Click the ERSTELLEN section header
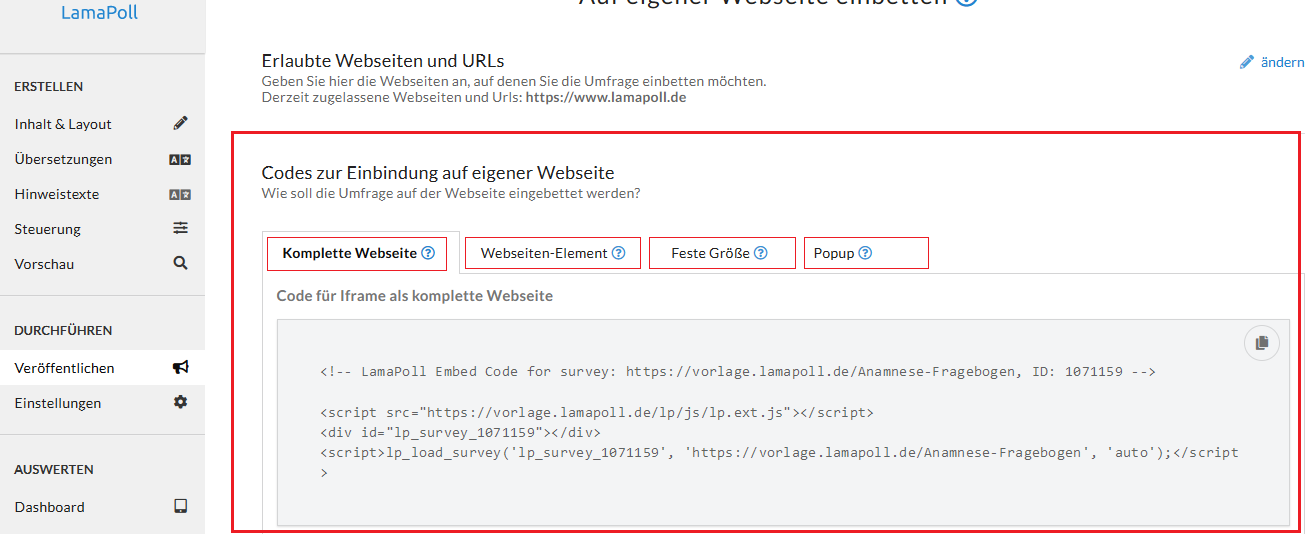Screen dimensions: 1311x534 click(49, 87)
